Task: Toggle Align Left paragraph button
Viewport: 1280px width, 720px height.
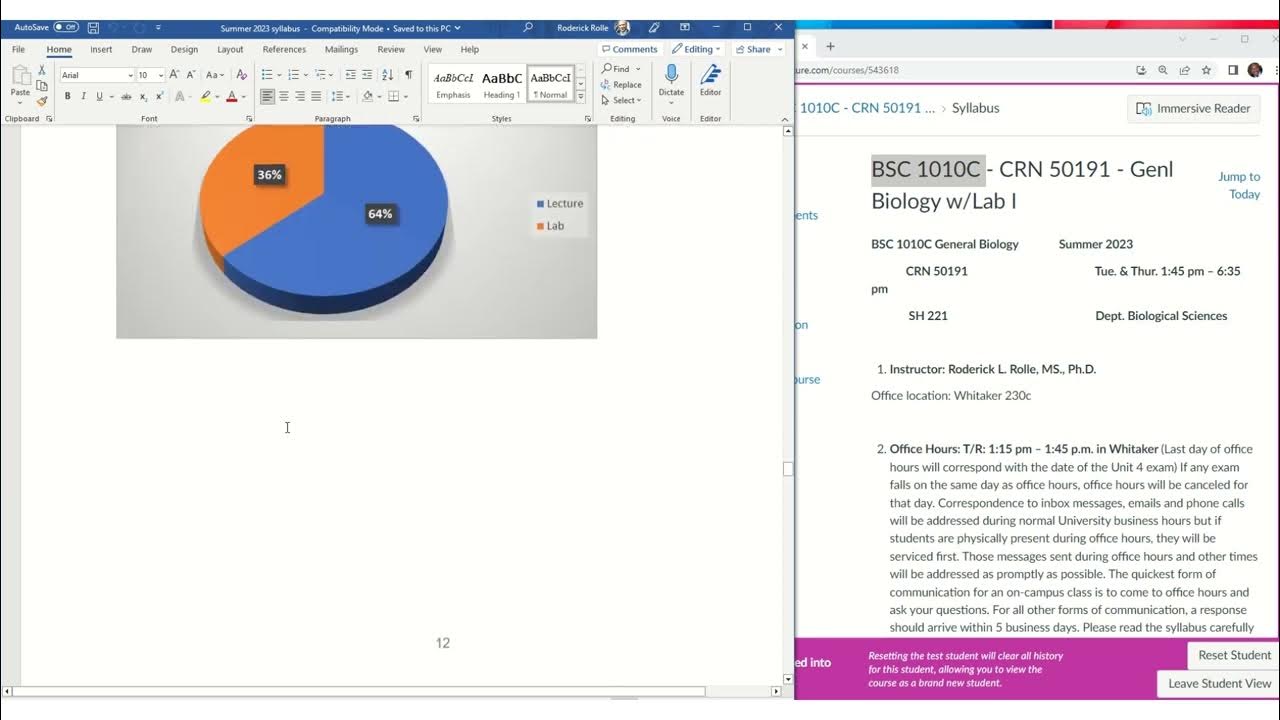Action: [x=267, y=96]
